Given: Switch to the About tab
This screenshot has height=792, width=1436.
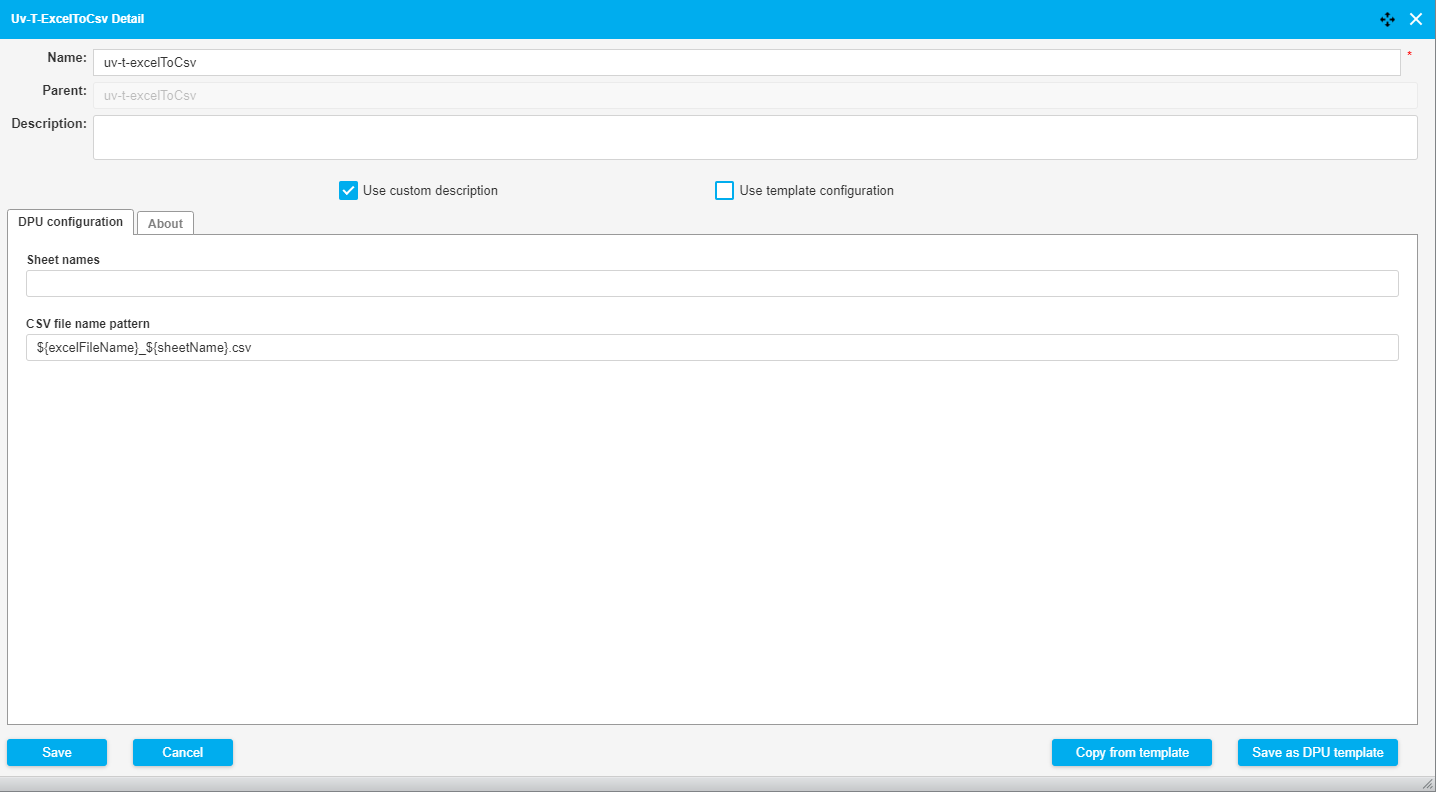Looking at the screenshot, I should pos(165,223).
